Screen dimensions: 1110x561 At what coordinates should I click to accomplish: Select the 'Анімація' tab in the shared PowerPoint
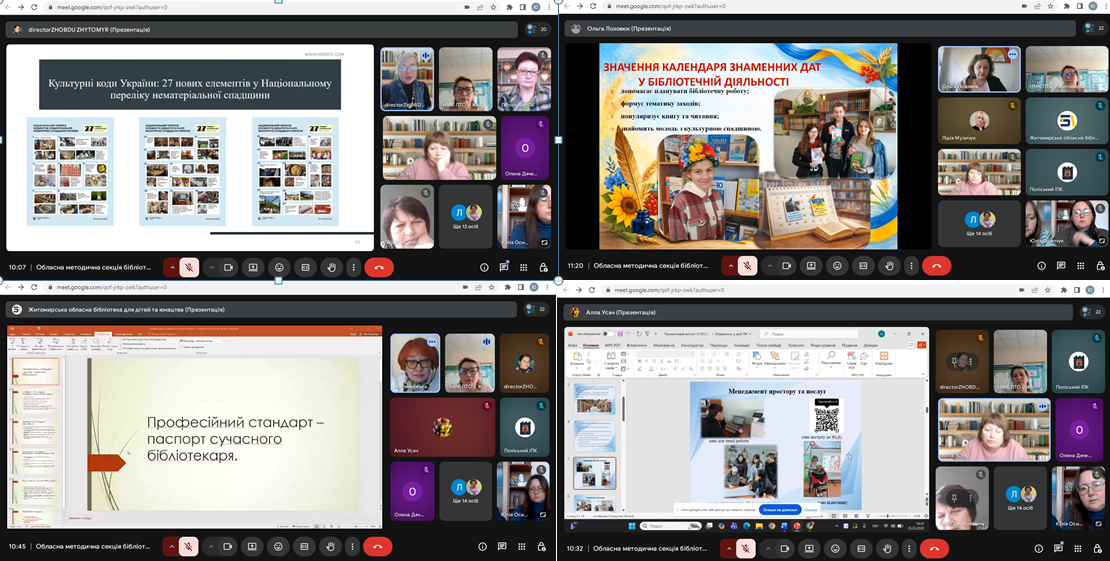pos(741,345)
